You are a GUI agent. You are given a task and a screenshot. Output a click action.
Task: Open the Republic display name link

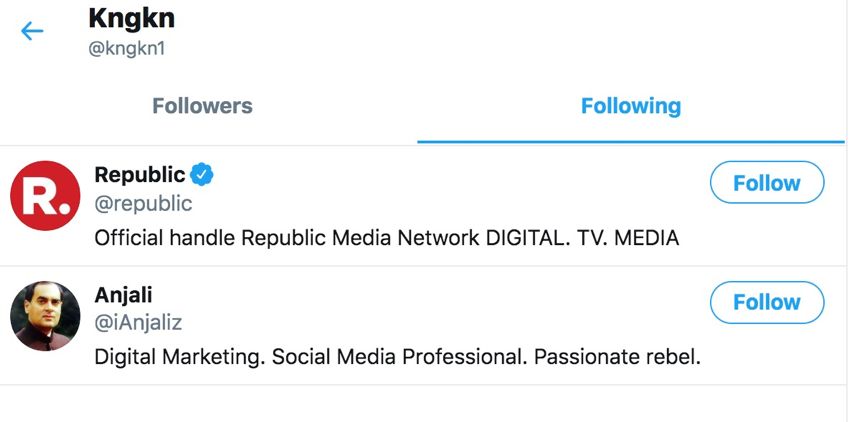click(140, 175)
